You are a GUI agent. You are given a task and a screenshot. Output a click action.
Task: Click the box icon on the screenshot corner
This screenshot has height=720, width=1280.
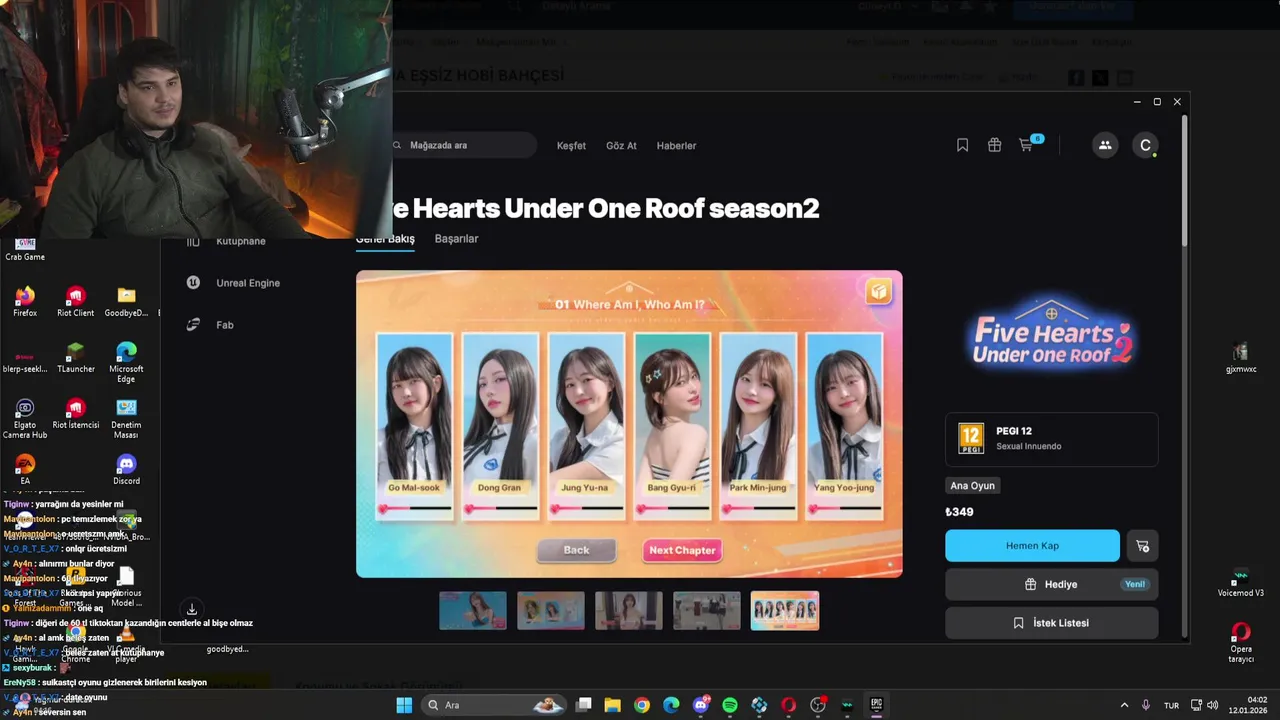pos(879,291)
